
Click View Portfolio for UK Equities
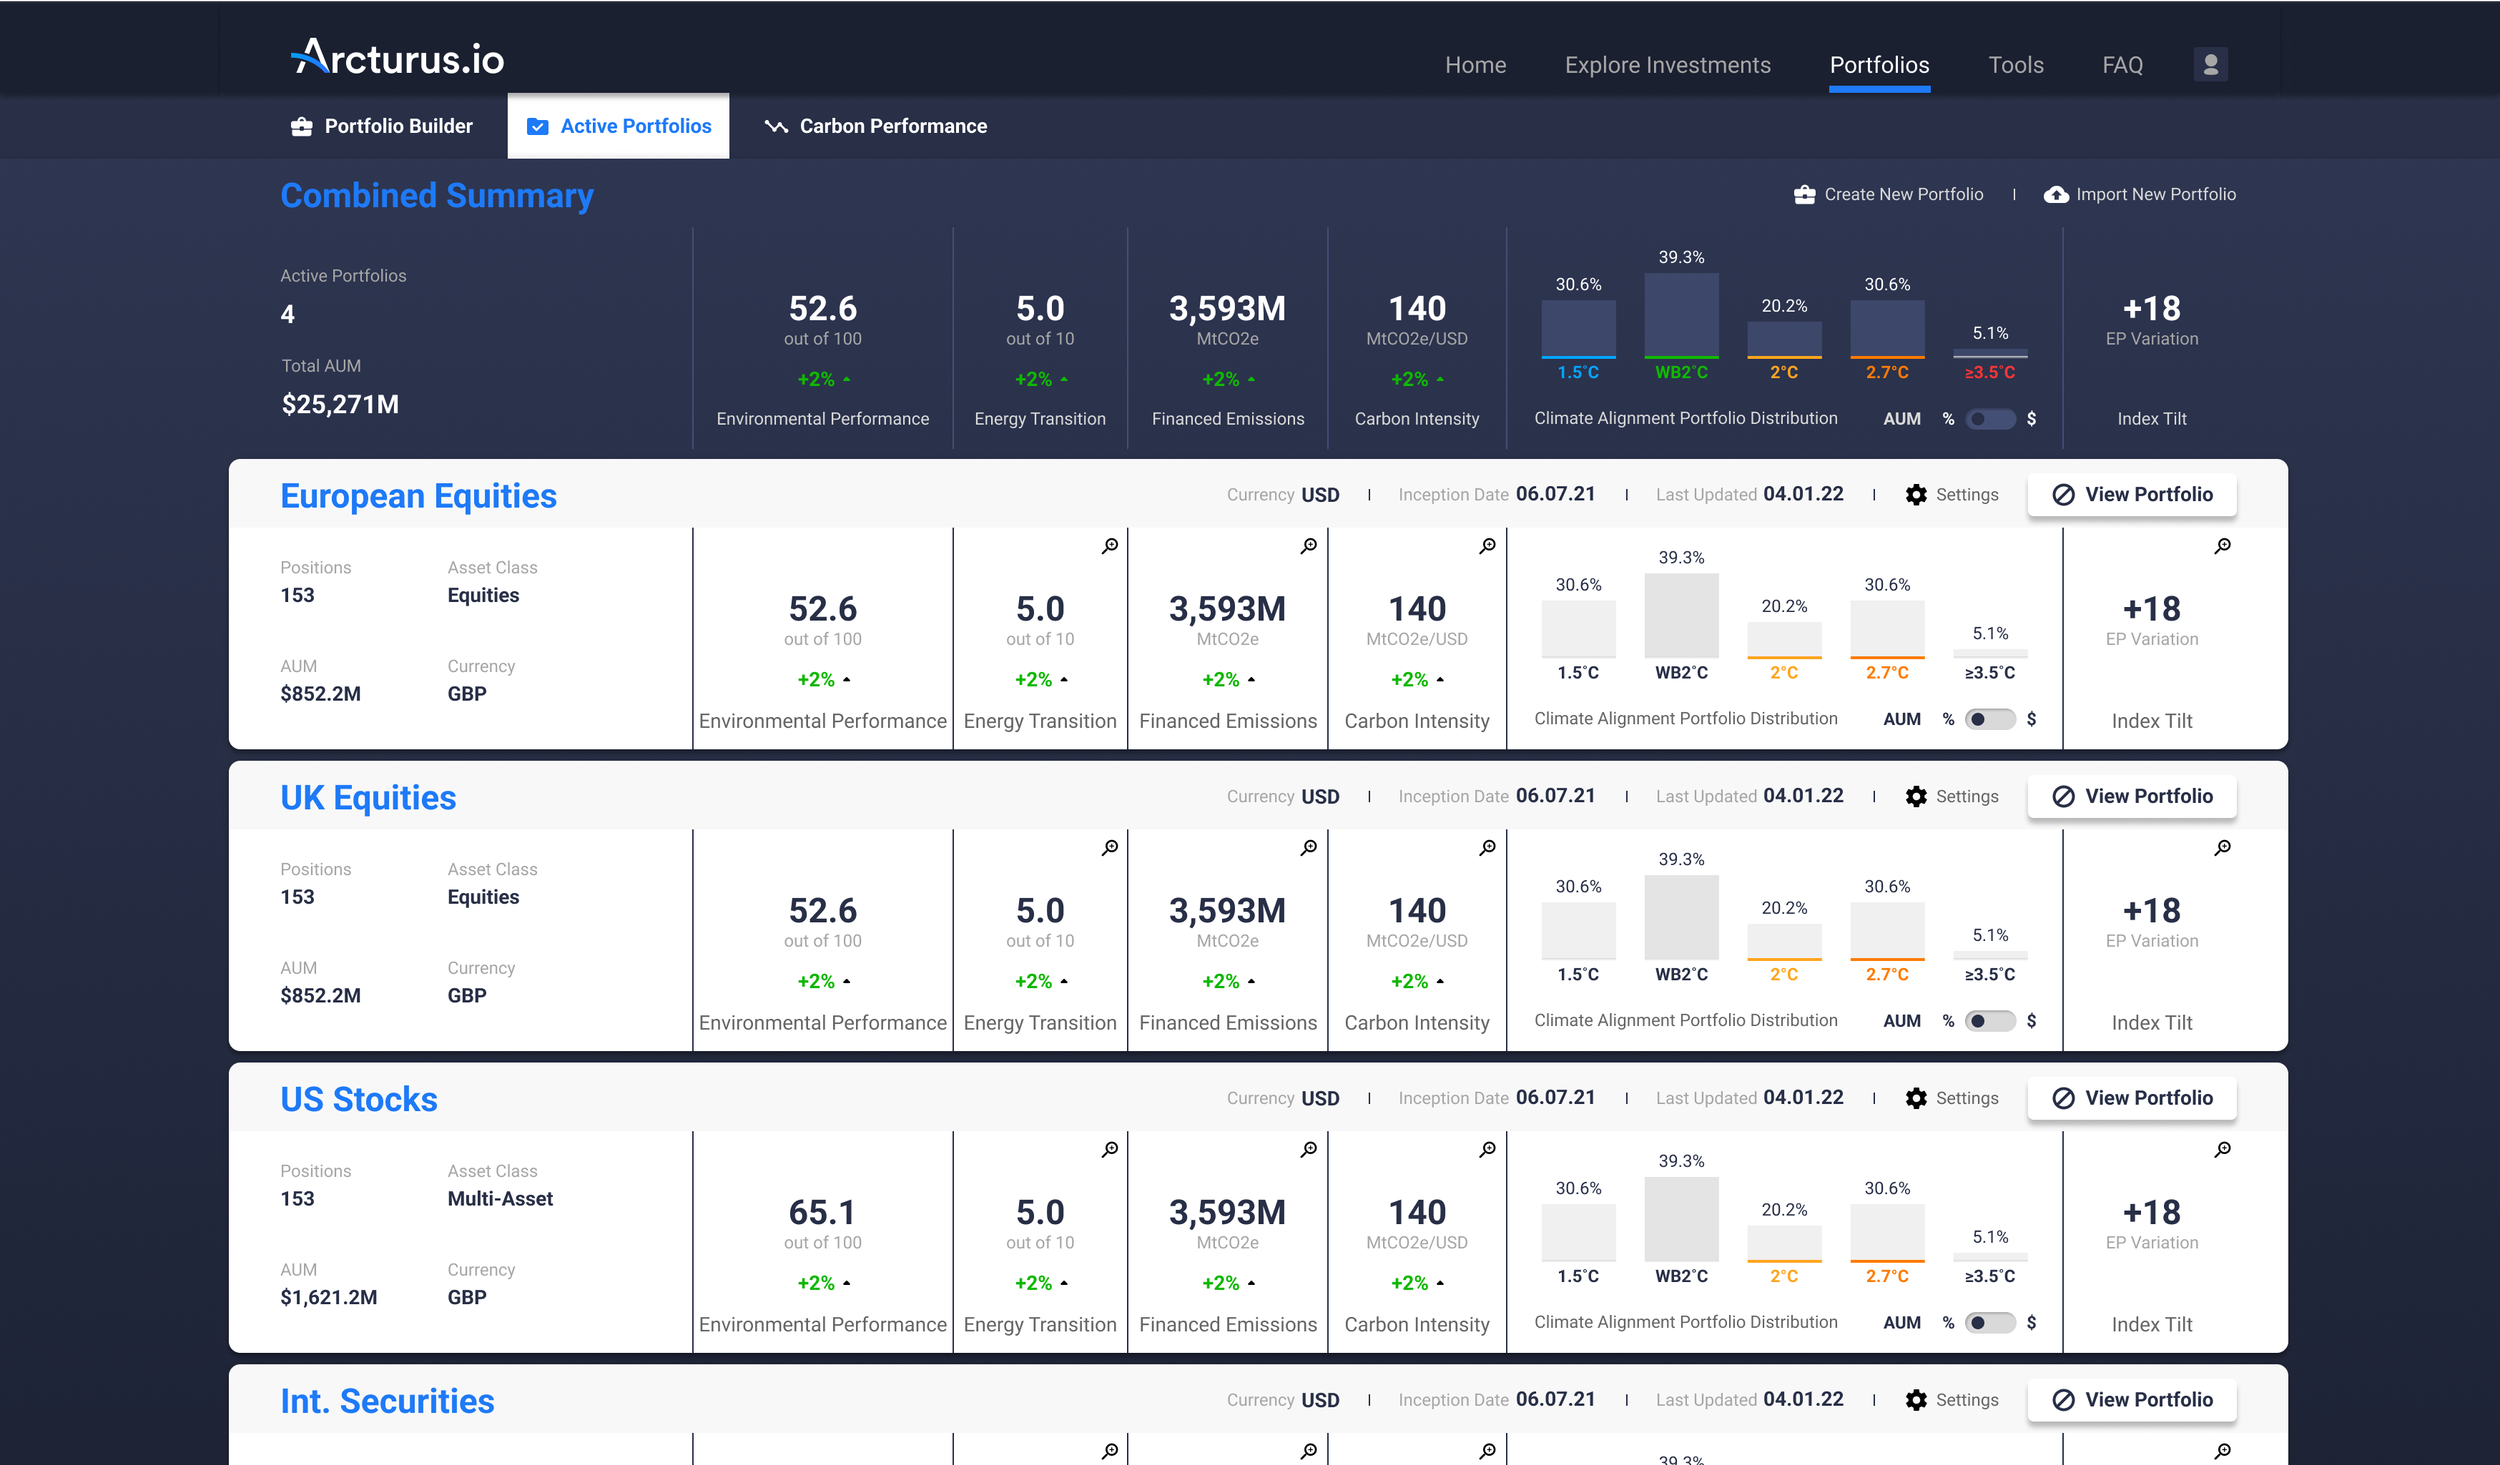[x=2131, y=797]
